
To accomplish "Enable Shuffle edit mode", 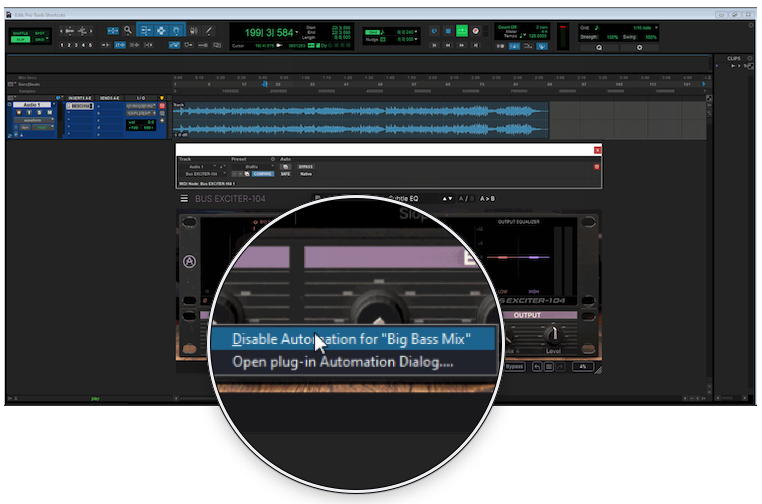I will (20, 33).
